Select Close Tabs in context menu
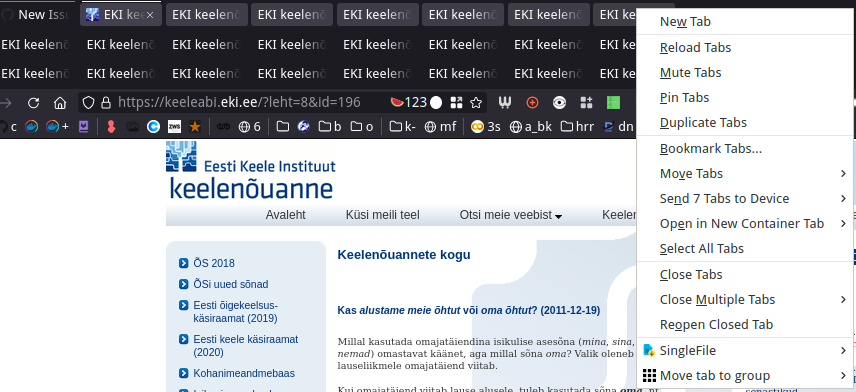 pyautogui.click(x=746, y=275)
